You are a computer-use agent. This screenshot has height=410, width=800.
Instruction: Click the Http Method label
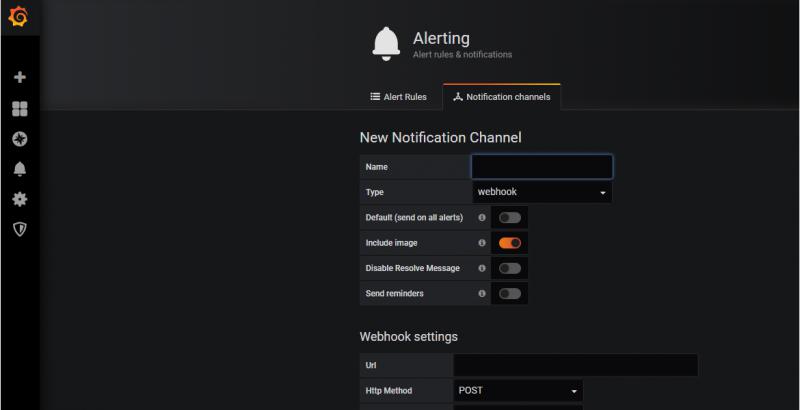pyautogui.click(x=389, y=391)
